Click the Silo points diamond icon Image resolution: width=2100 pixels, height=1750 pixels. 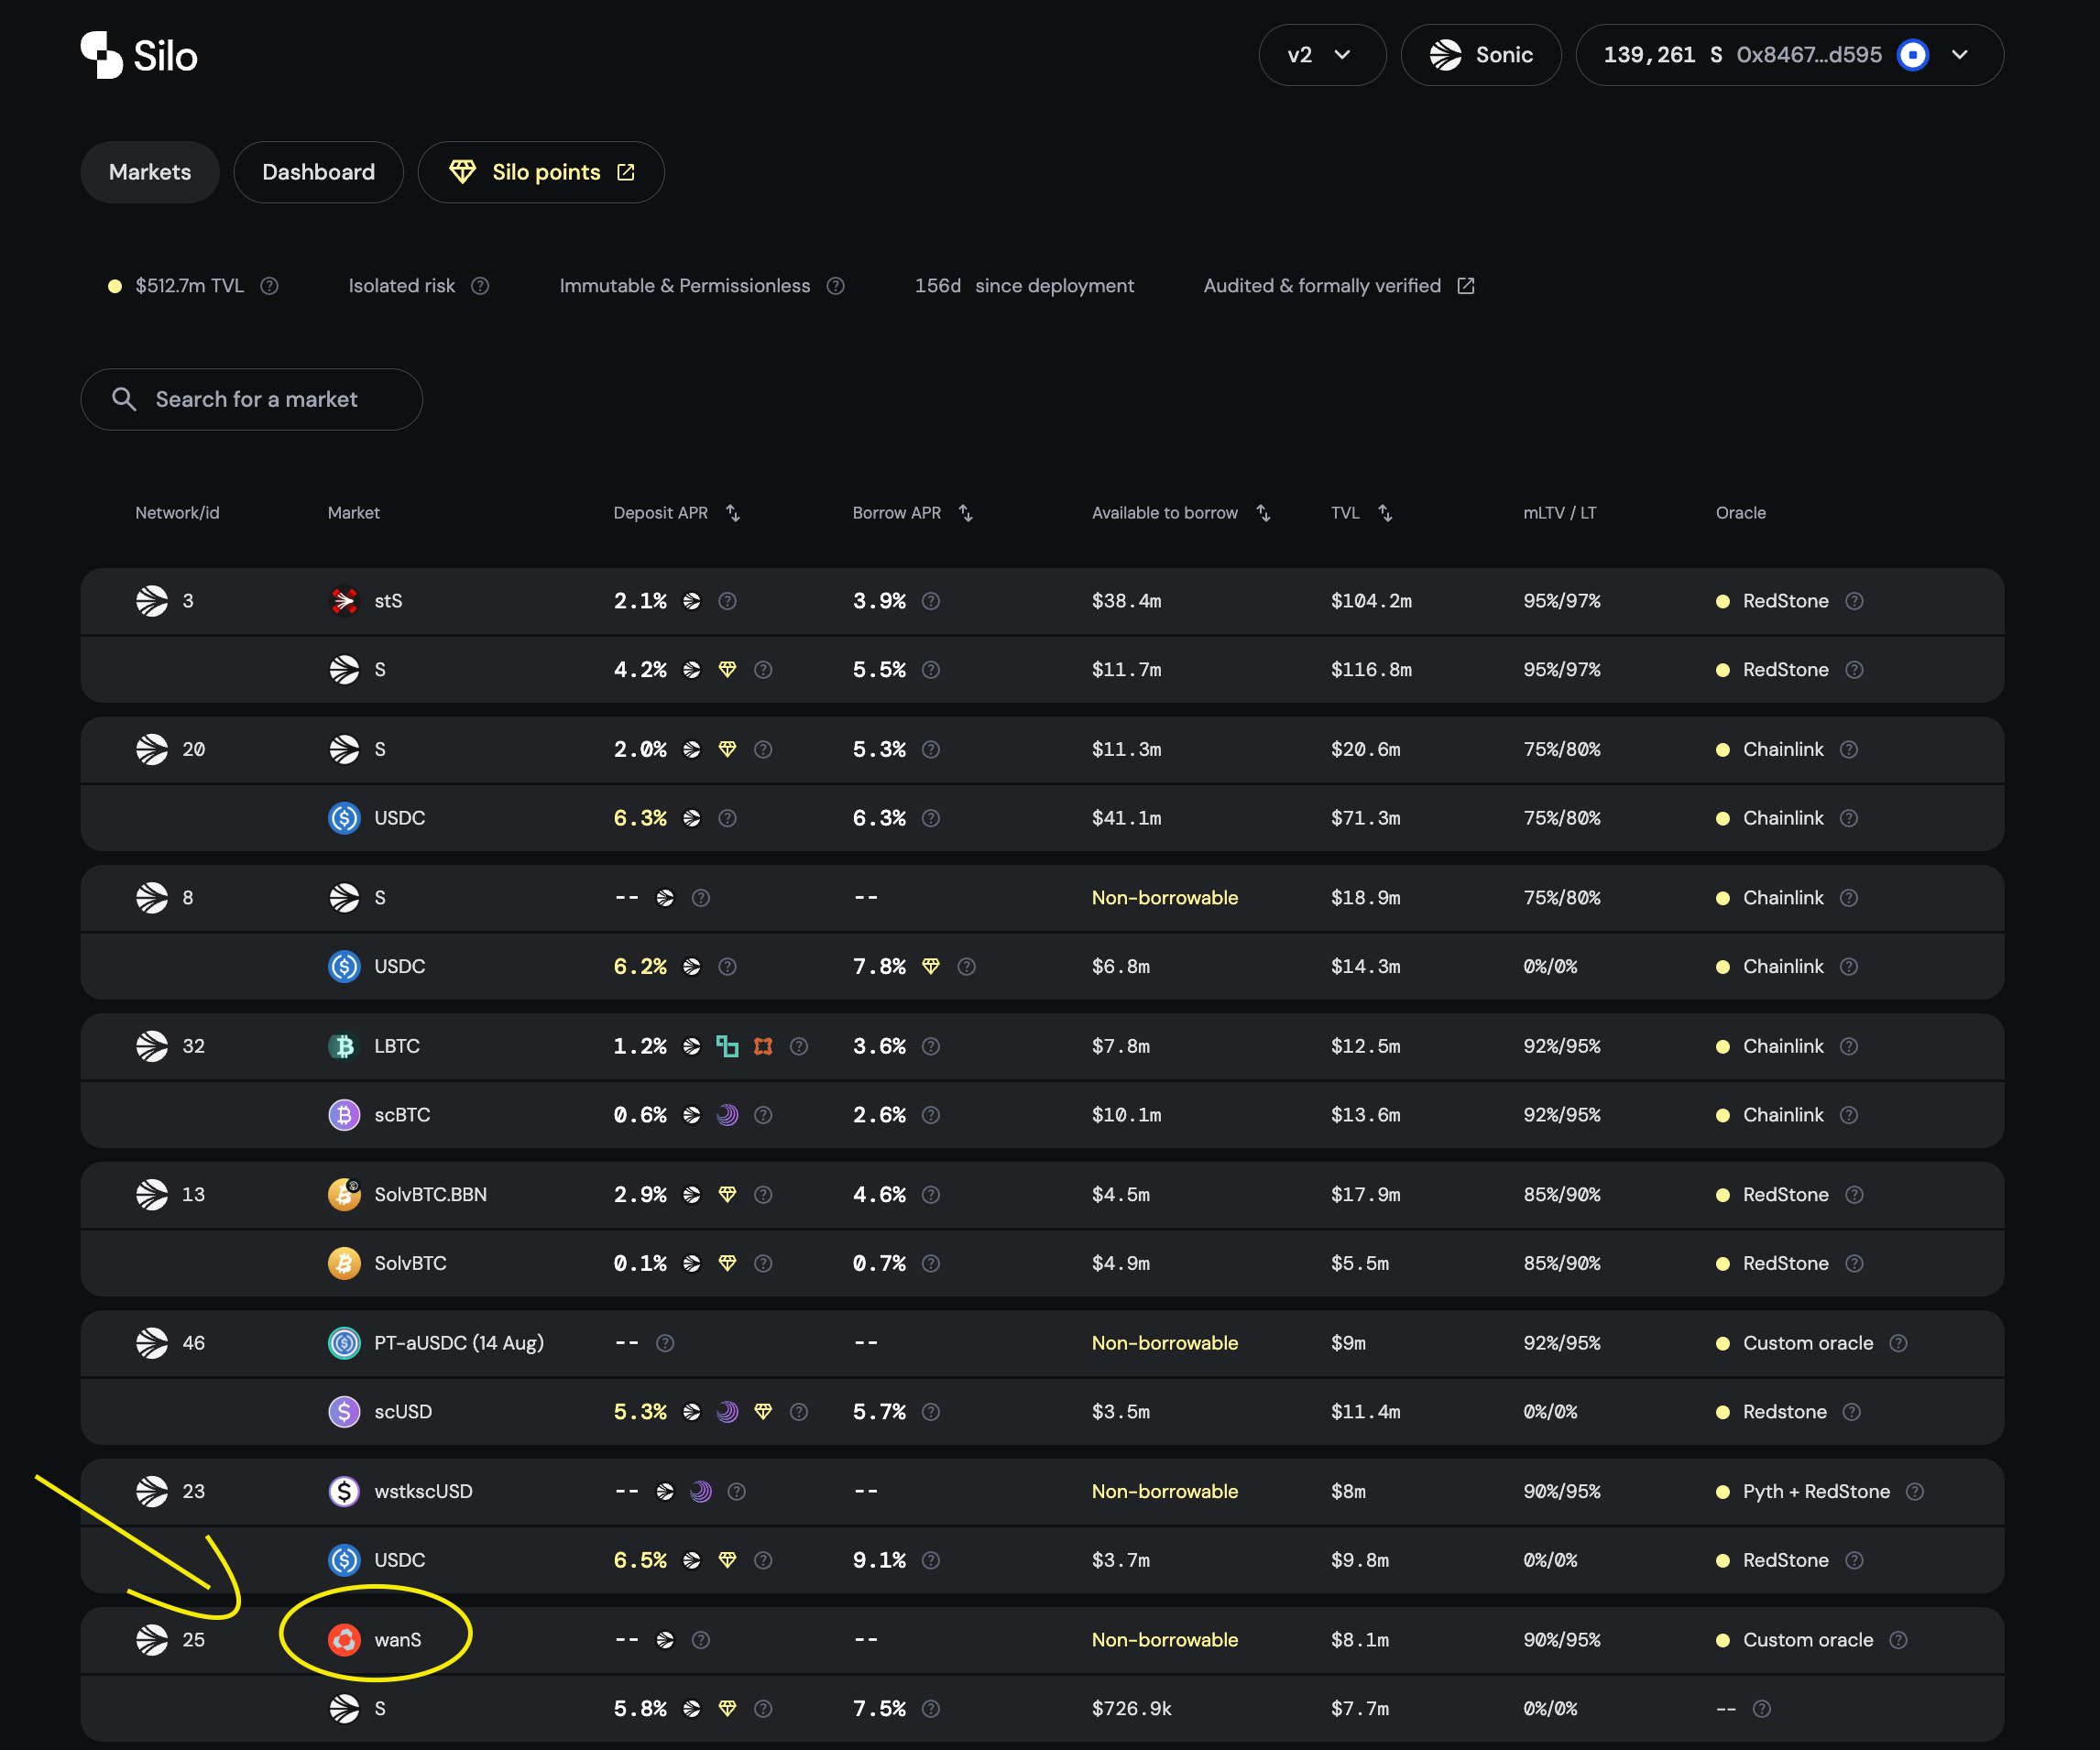[462, 172]
